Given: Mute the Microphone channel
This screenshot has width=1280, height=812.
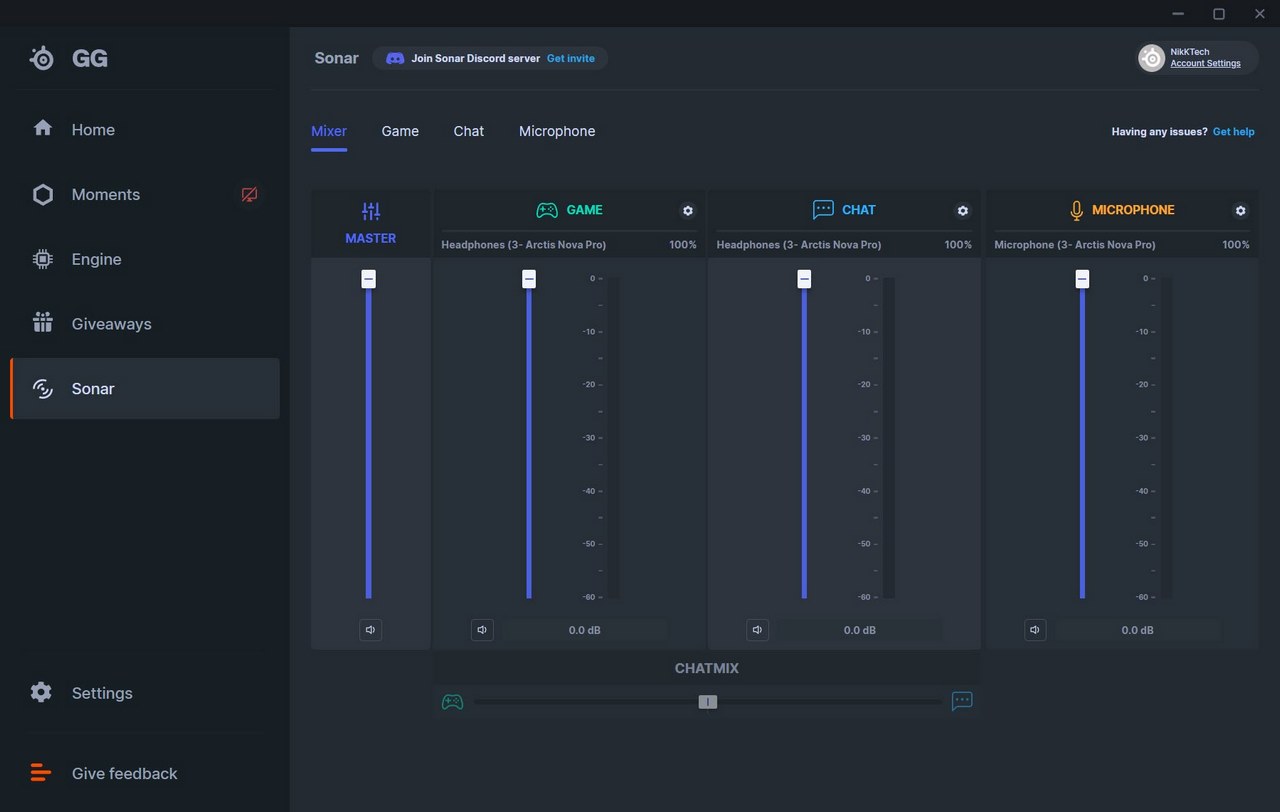Looking at the screenshot, I should coord(1035,630).
